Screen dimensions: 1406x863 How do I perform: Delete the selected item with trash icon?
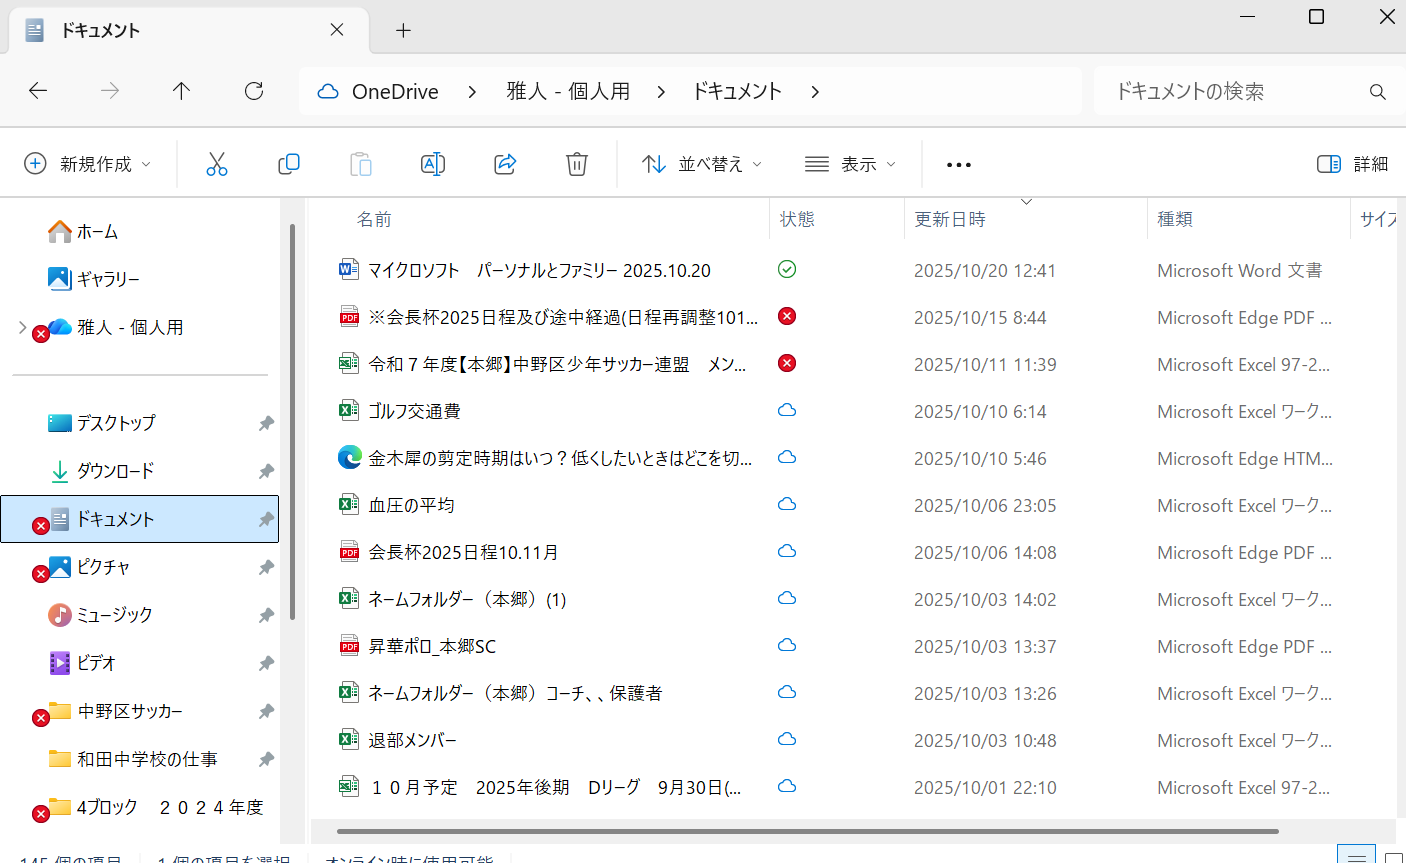pos(577,164)
